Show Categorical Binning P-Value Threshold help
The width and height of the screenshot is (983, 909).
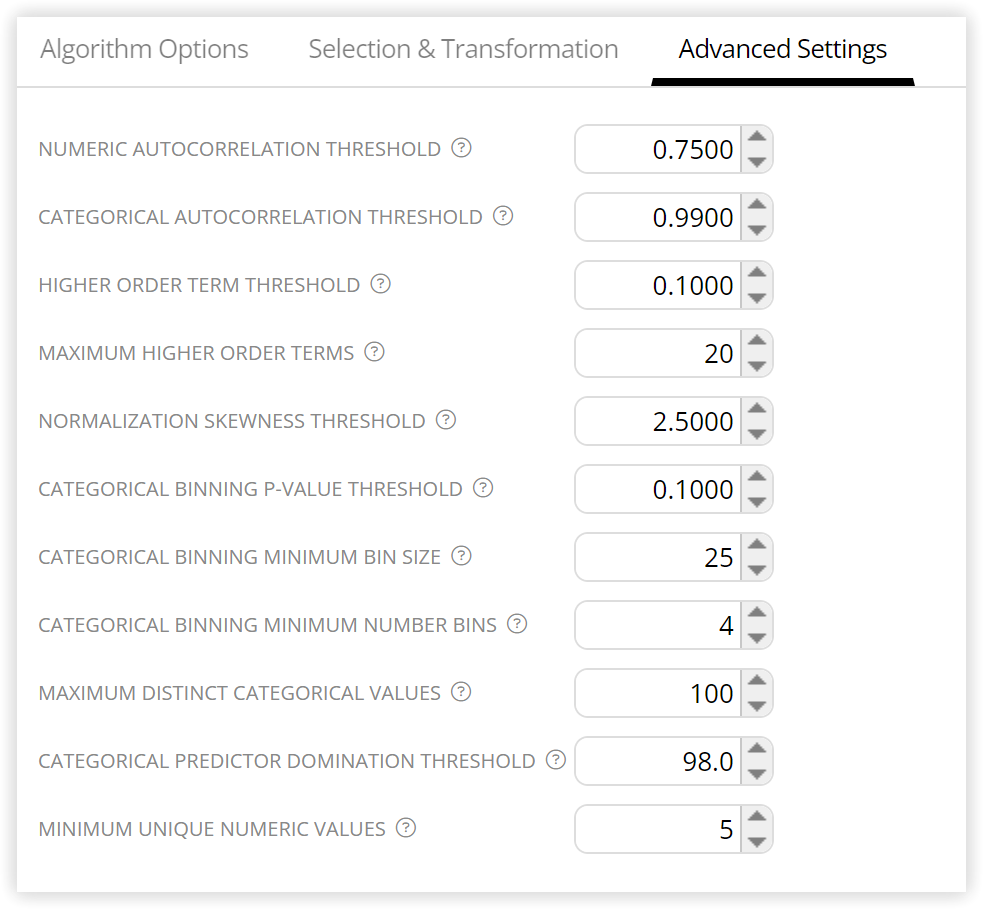tap(483, 488)
